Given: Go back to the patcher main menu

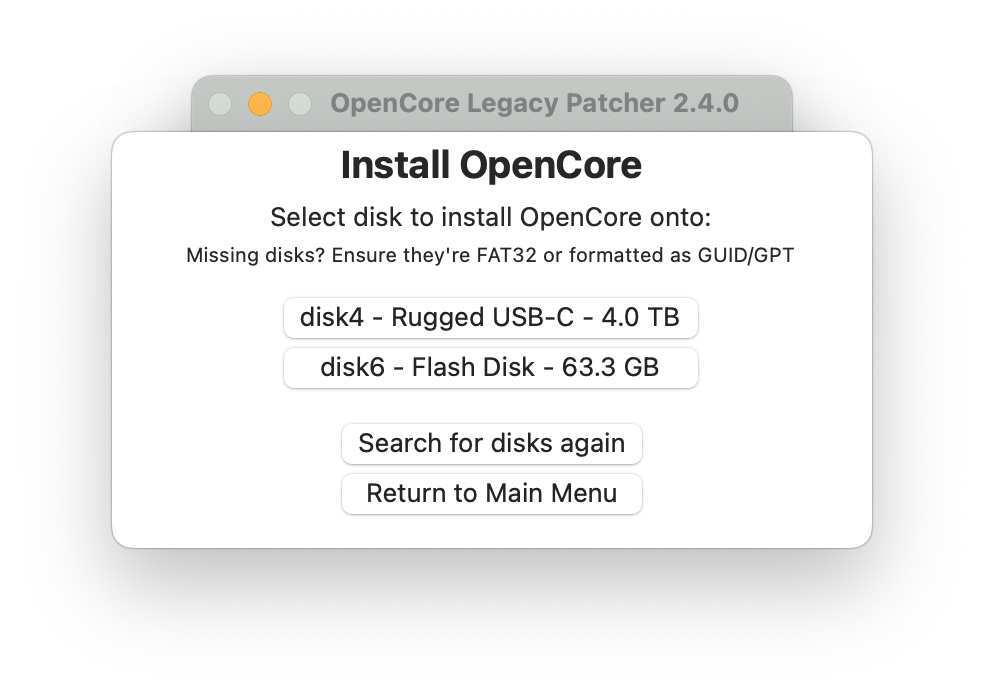Looking at the screenshot, I should (491, 493).
